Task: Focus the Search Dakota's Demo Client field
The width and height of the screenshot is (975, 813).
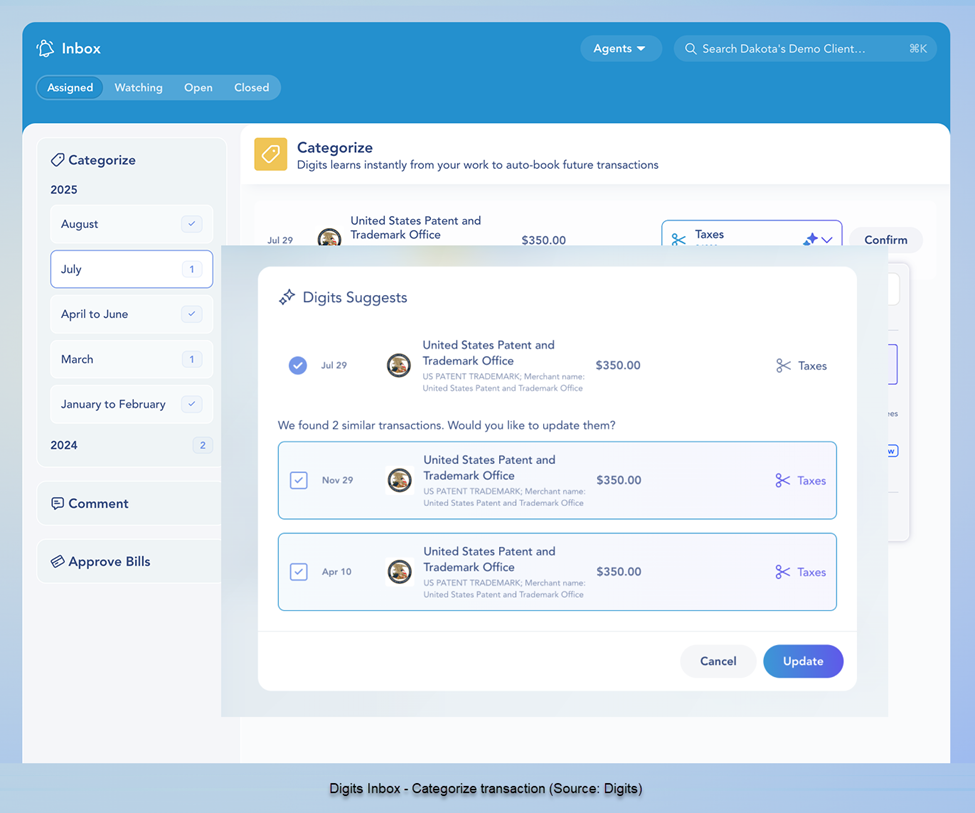Action: [805, 49]
